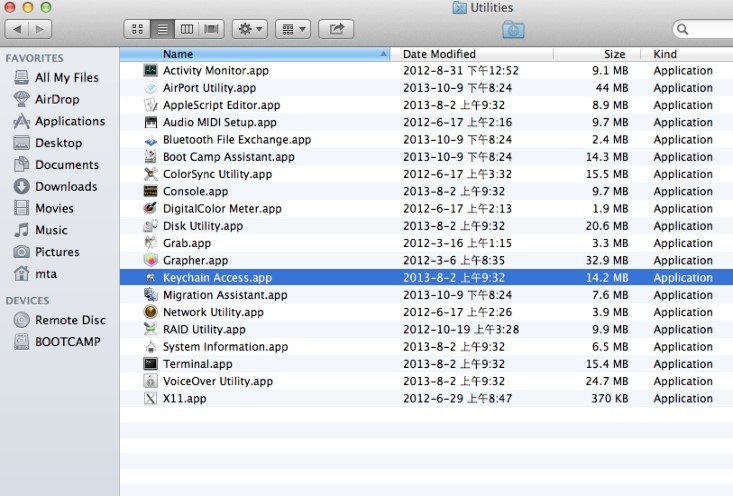This screenshot has height=496, width=733.
Task: Sort by the Kind column header
Action: tap(687, 54)
